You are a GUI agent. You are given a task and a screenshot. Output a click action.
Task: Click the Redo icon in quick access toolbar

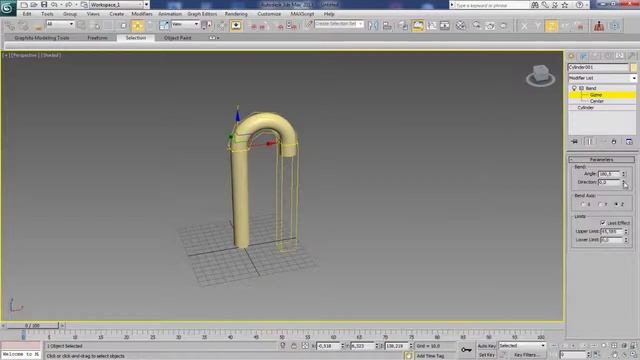(69, 5)
